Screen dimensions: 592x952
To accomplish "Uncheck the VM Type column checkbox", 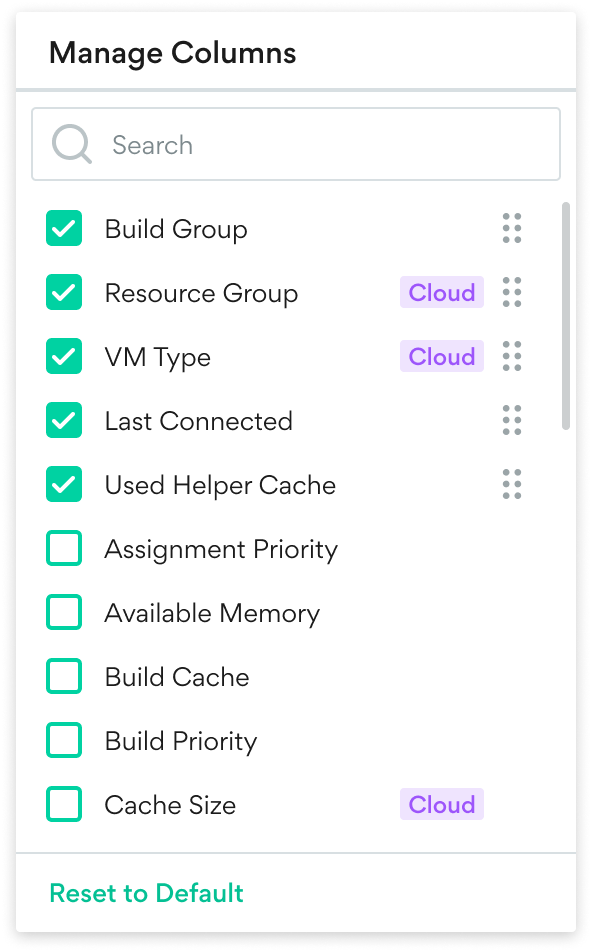I will click(x=64, y=356).
